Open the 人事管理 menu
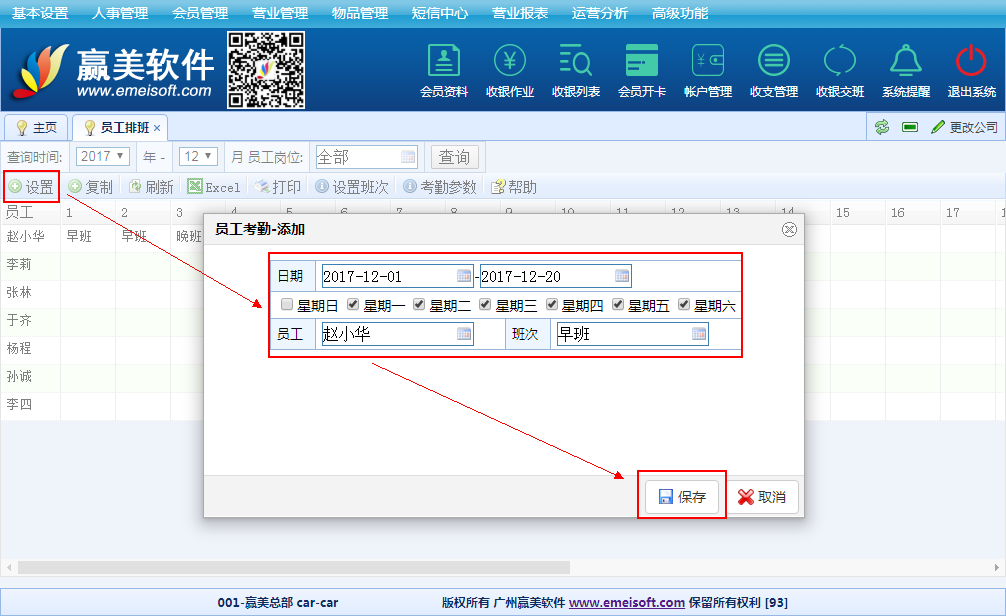 click(120, 13)
